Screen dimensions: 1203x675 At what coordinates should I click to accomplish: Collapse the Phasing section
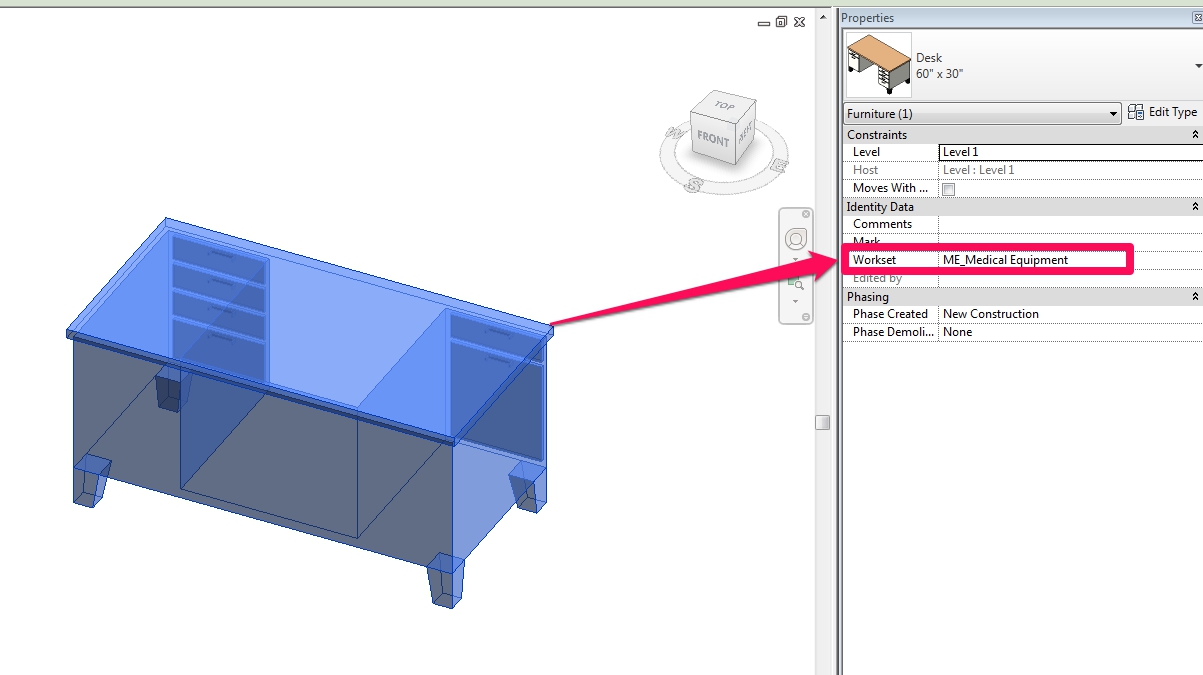[x=1196, y=296]
